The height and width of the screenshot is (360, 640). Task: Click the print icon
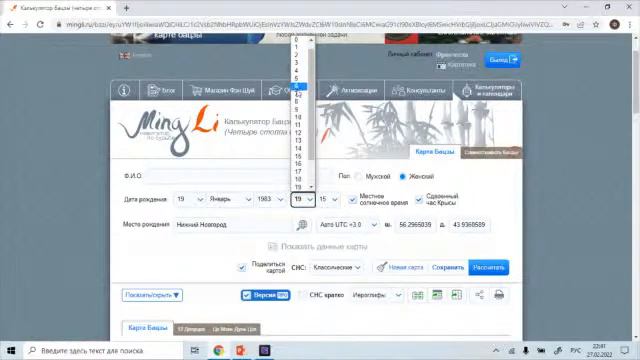(x=499, y=294)
